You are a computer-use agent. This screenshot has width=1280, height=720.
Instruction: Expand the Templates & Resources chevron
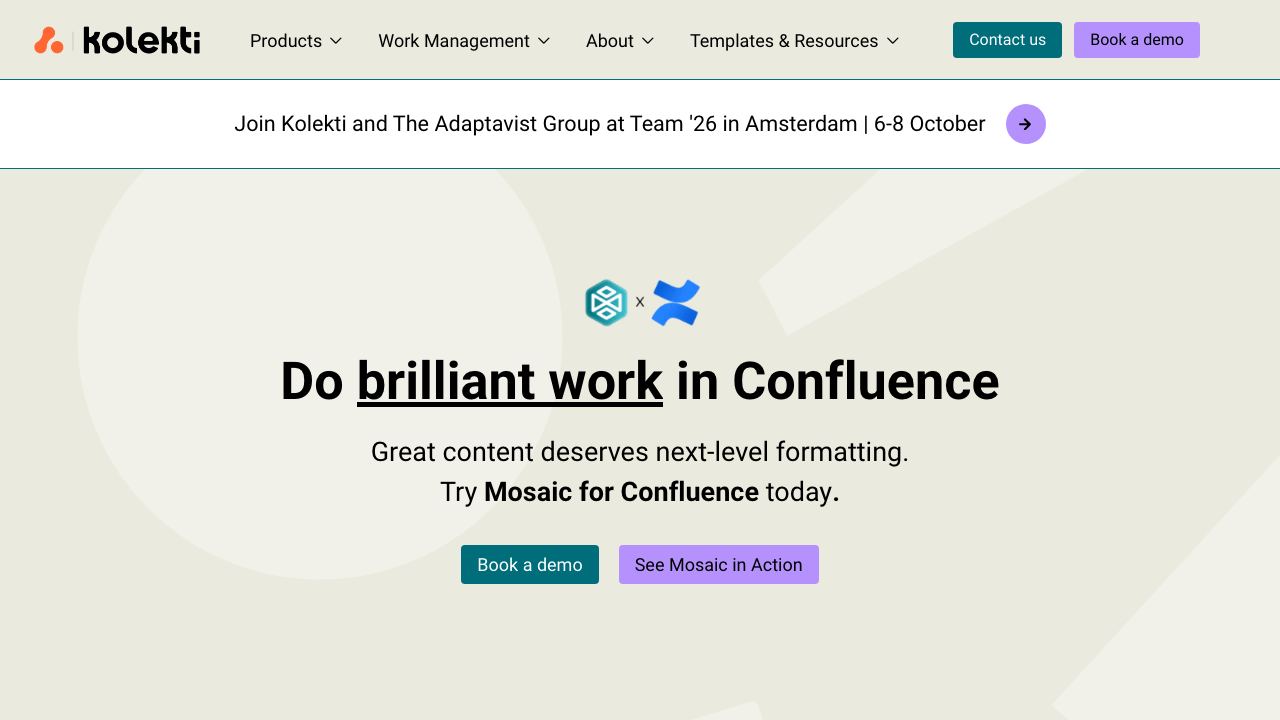tap(893, 41)
